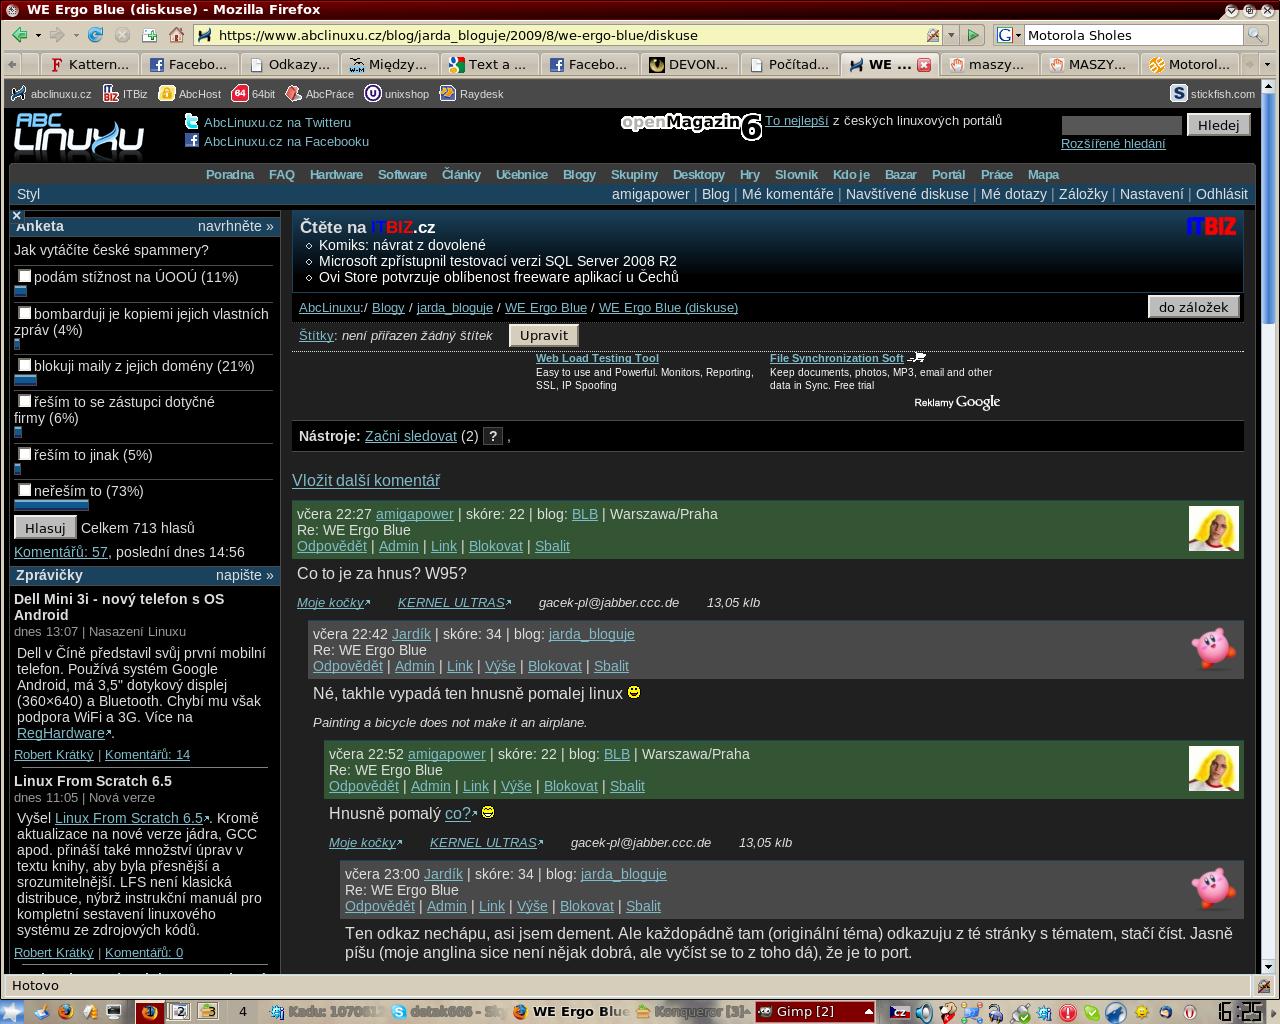The width and height of the screenshot is (1280, 1024).
Task: Click the CZ keyboard layout flag
Action: point(899,1012)
